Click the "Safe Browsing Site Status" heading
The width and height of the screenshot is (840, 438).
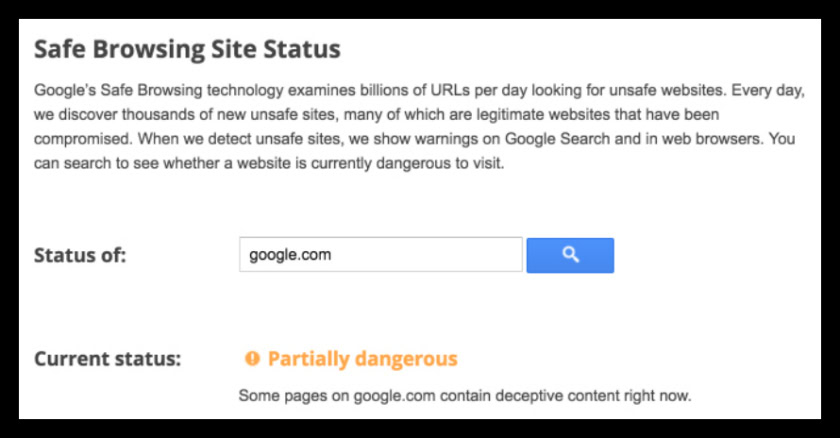(x=187, y=49)
